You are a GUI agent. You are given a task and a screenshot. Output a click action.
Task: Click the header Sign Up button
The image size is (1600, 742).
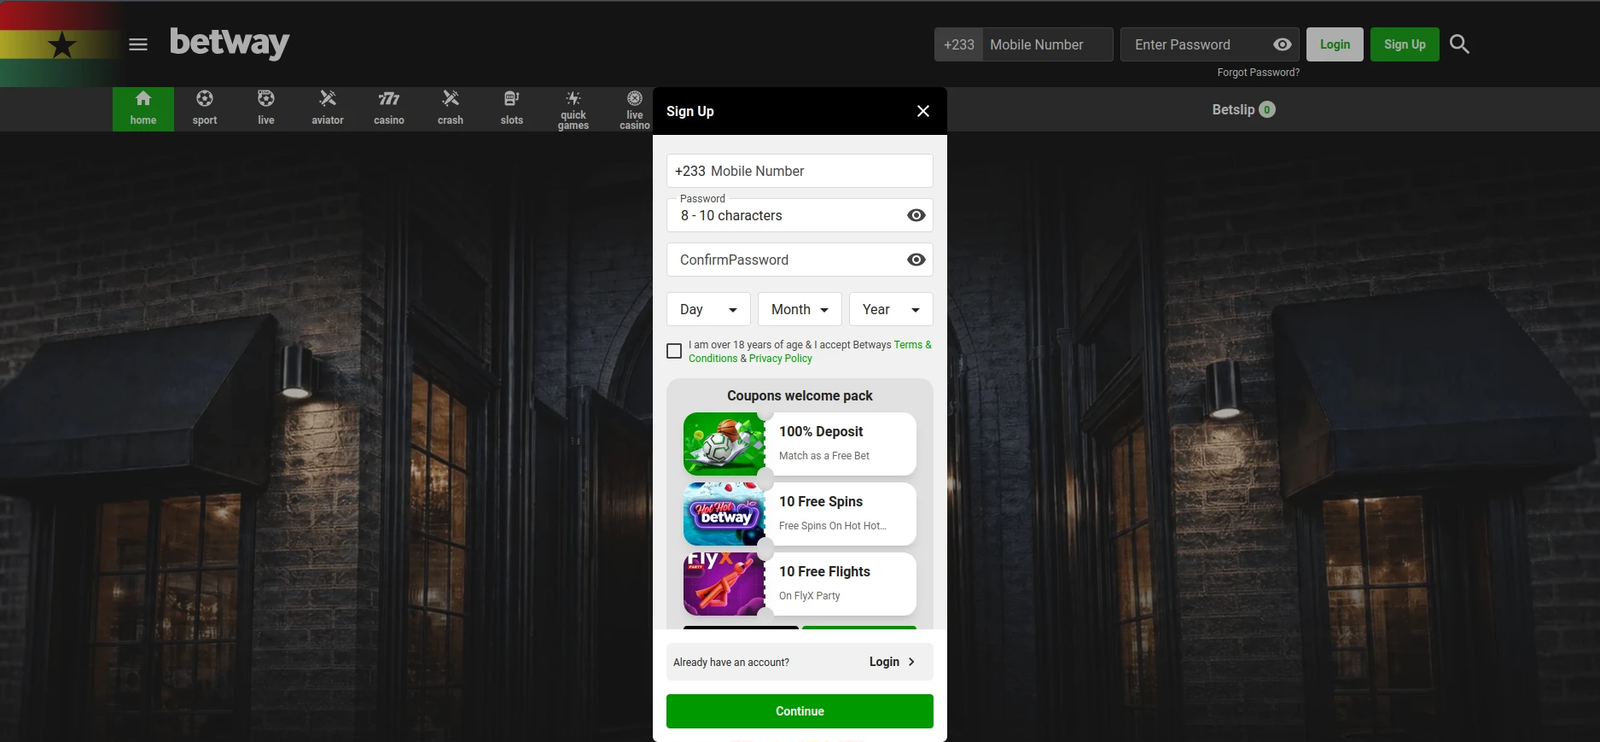click(1405, 44)
